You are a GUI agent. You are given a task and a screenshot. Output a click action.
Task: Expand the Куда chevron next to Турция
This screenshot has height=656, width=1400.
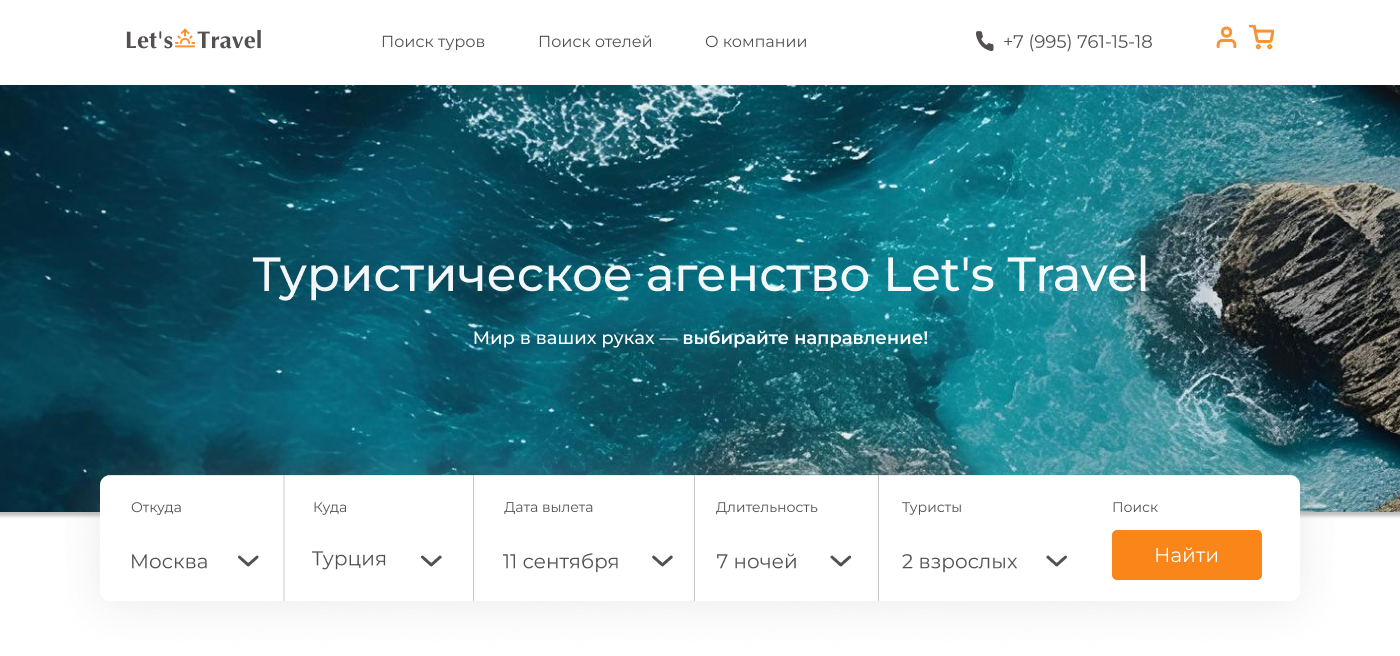click(431, 561)
